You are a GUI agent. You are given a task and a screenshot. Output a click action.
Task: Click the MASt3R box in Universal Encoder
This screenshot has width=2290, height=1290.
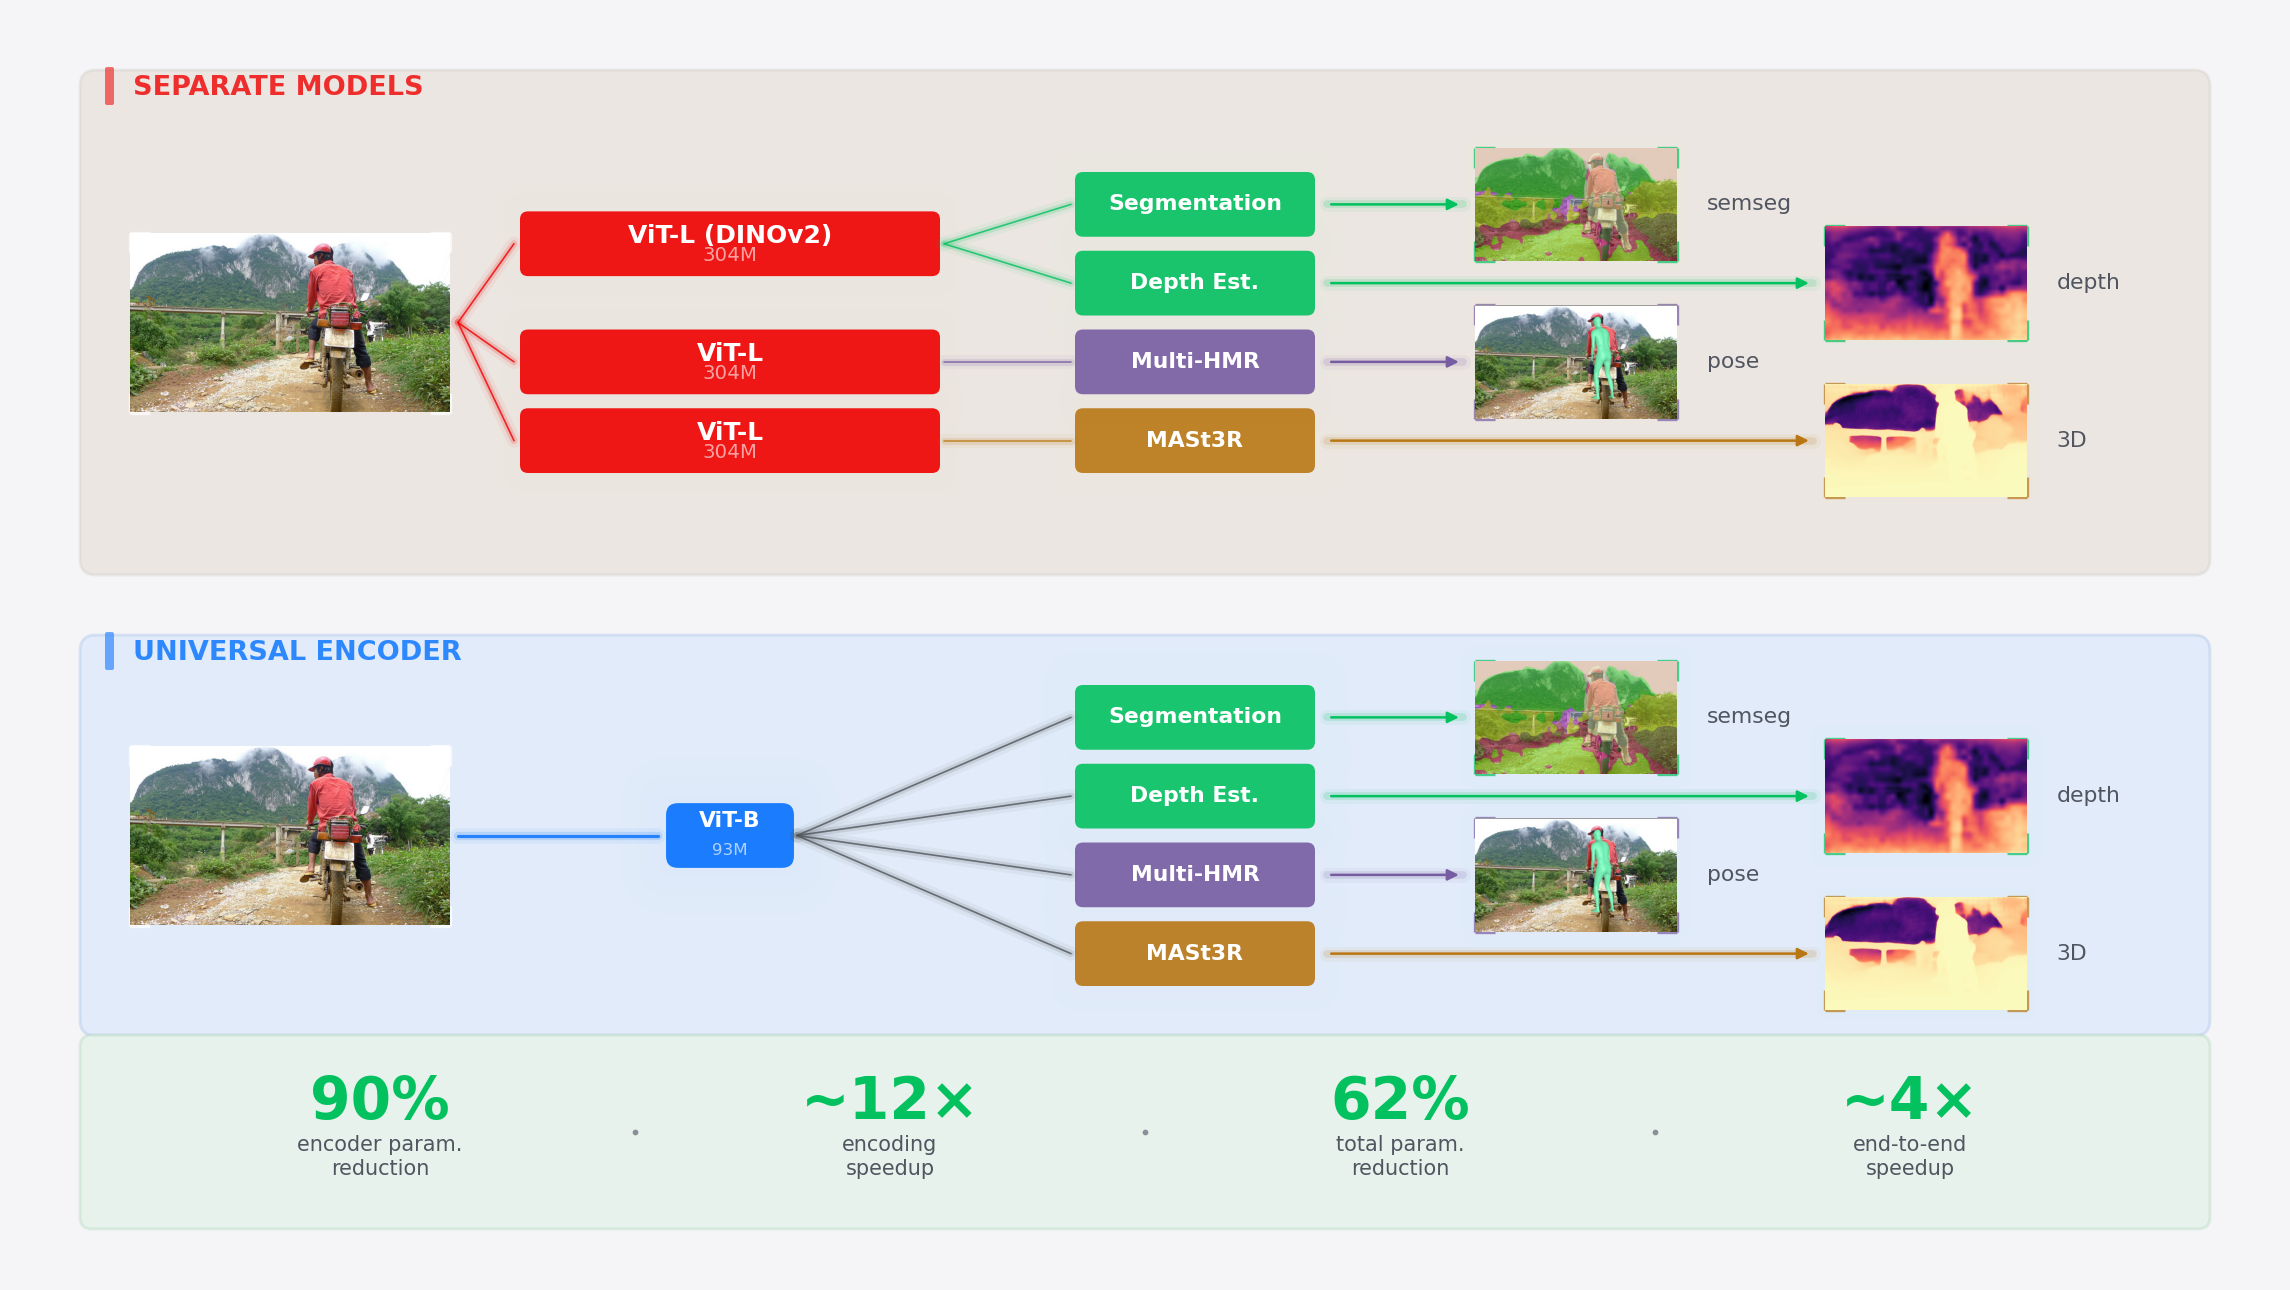(1195, 953)
